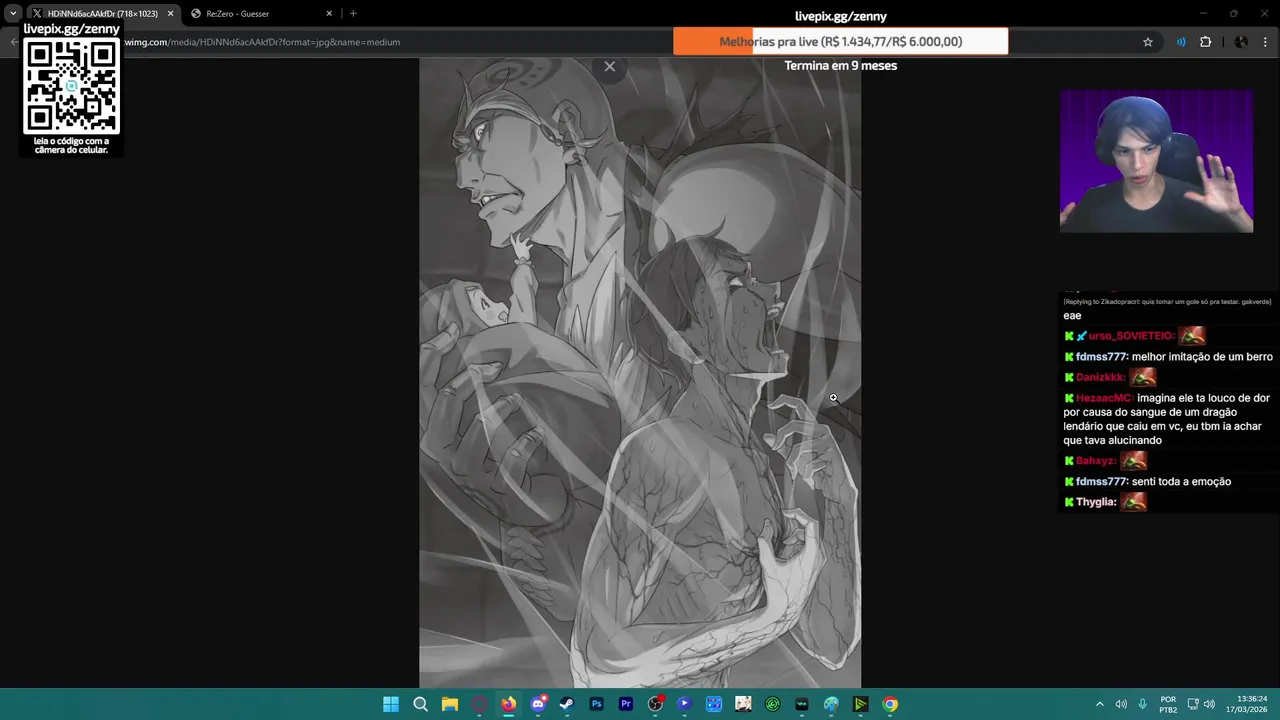1280x720 pixels.
Task: Open Google Chrome from taskbar
Action: (x=890, y=704)
